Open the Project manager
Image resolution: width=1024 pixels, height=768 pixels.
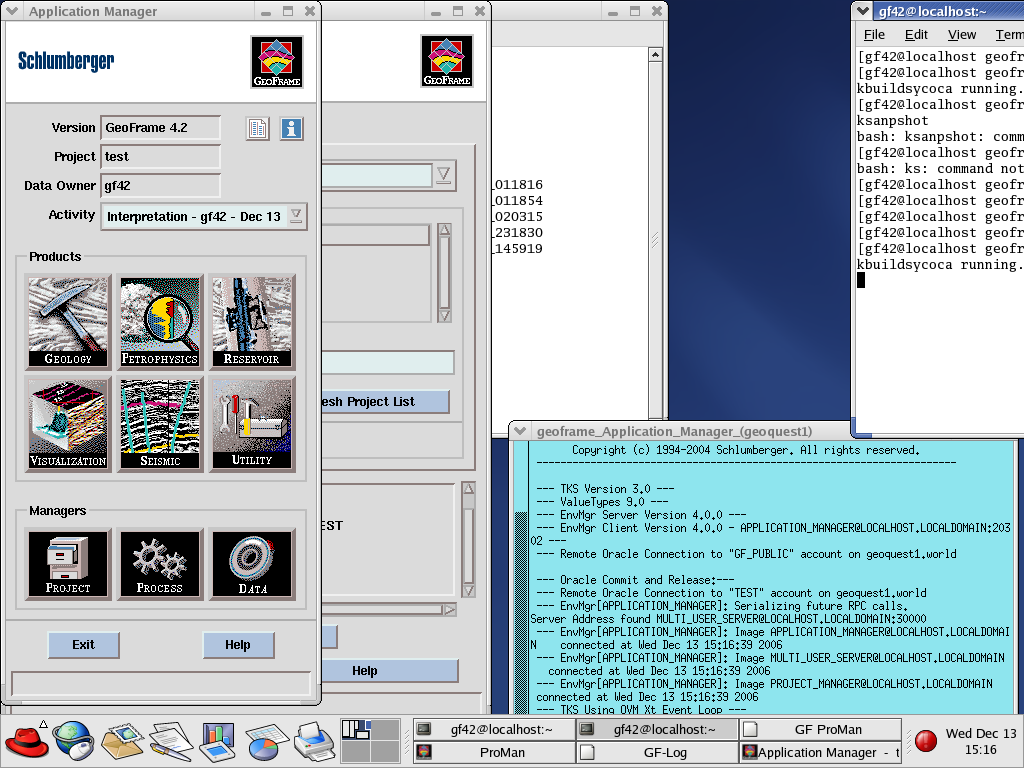[68, 564]
